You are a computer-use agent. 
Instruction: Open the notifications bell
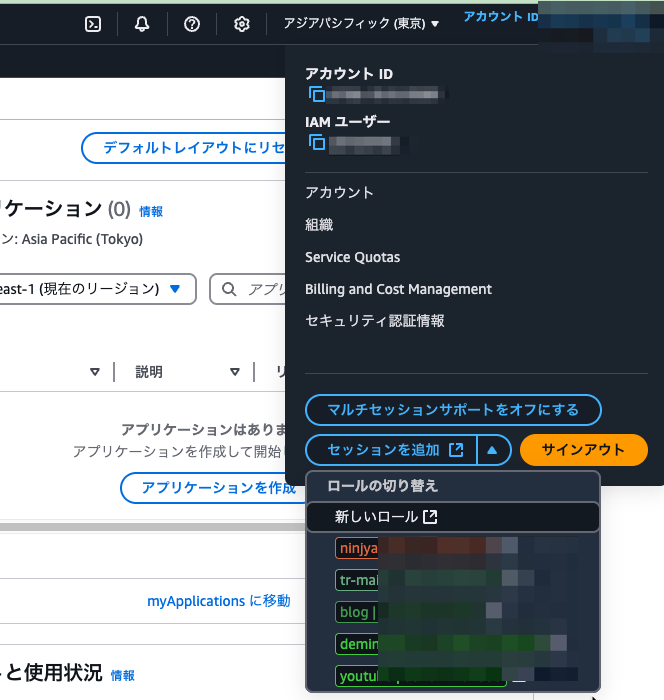pos(142,24)
